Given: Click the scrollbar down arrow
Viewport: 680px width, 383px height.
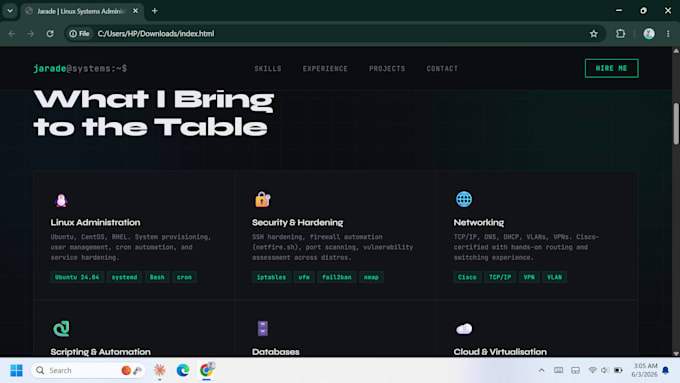Looking at the screenshot, I should (x=676, y=353).
